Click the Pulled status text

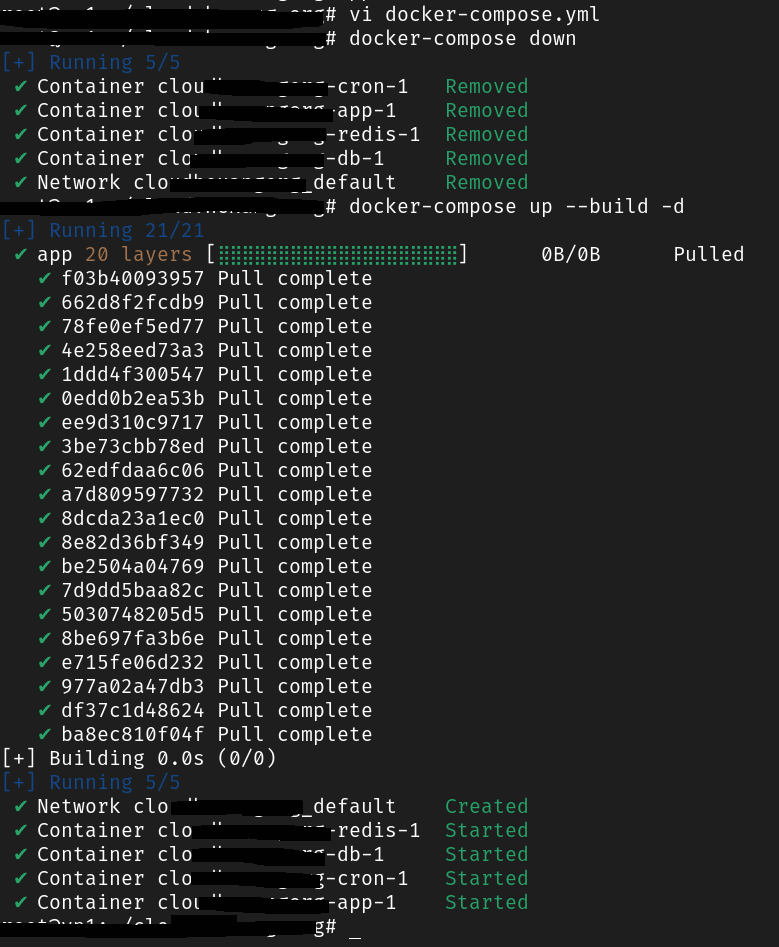coord(709,254)
